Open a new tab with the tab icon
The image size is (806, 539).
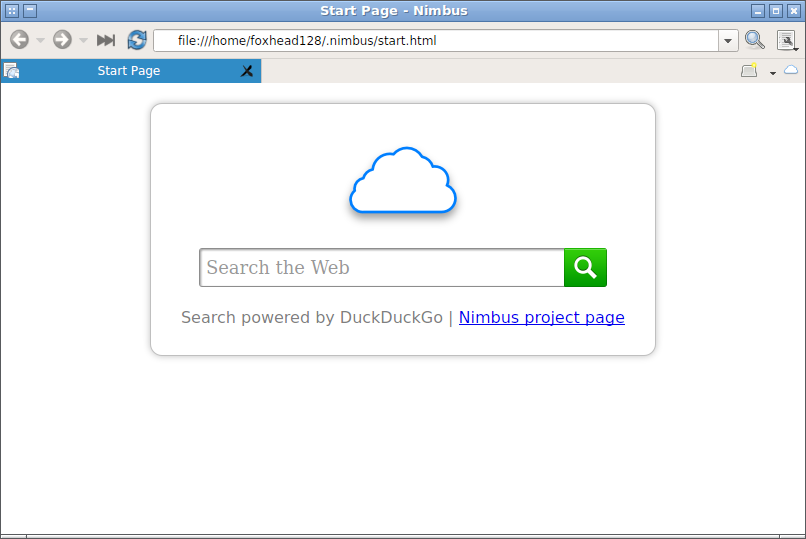coord(749,70)
